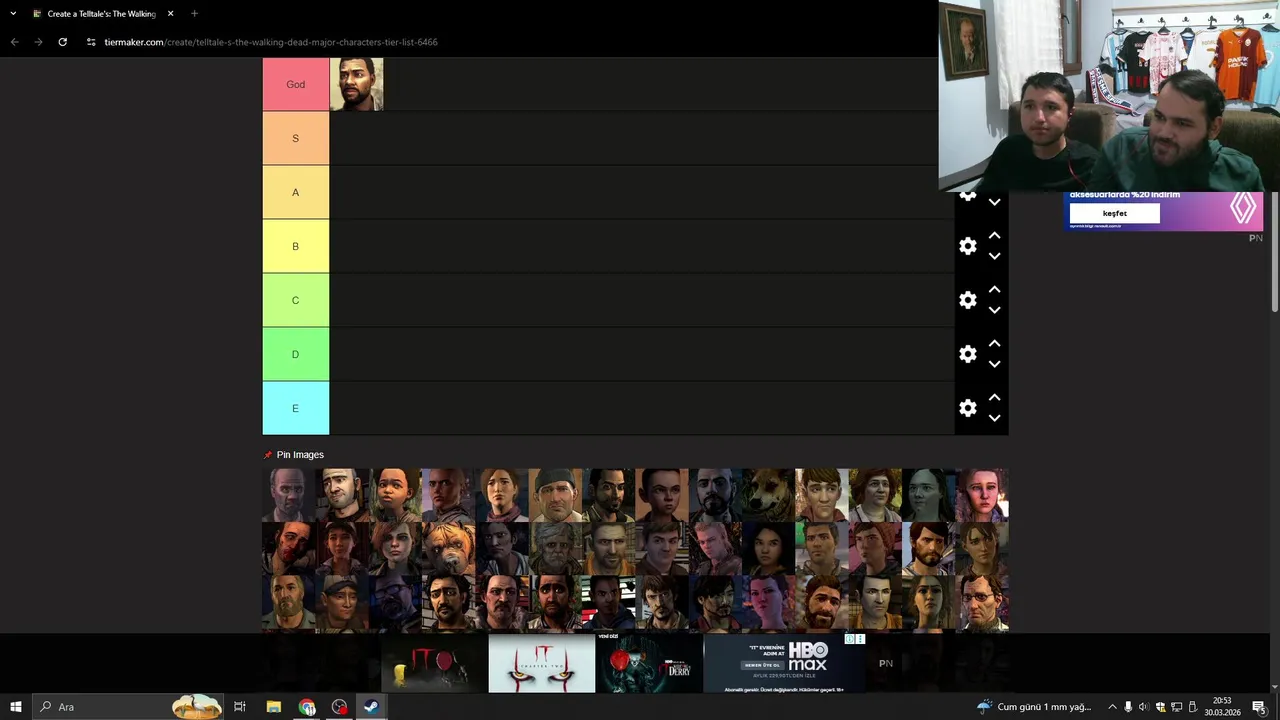Select the God tier label
1280x720 pixels.
296,84
